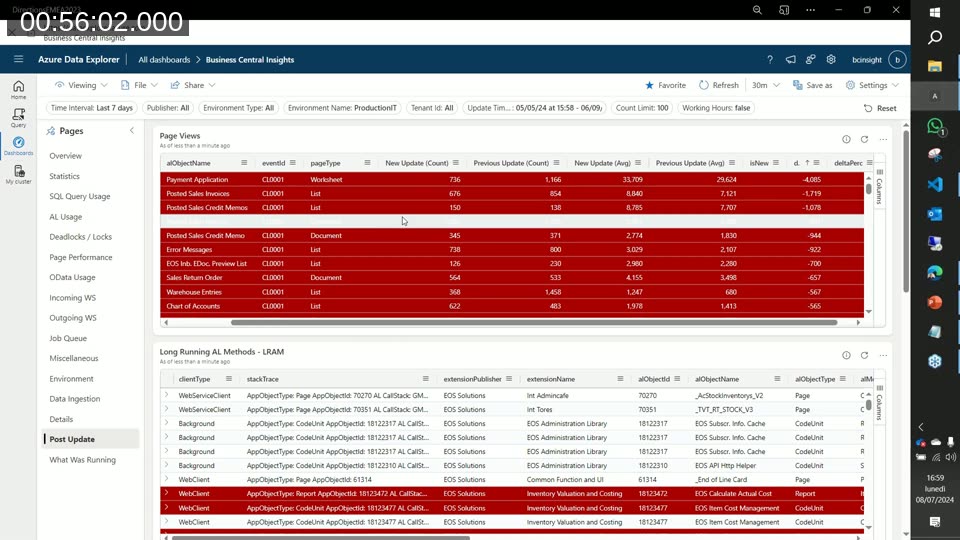Viewport: 960px width, 540px height.
Task: Show info for Long Running AL Methods tile
Action: (846, 355)
